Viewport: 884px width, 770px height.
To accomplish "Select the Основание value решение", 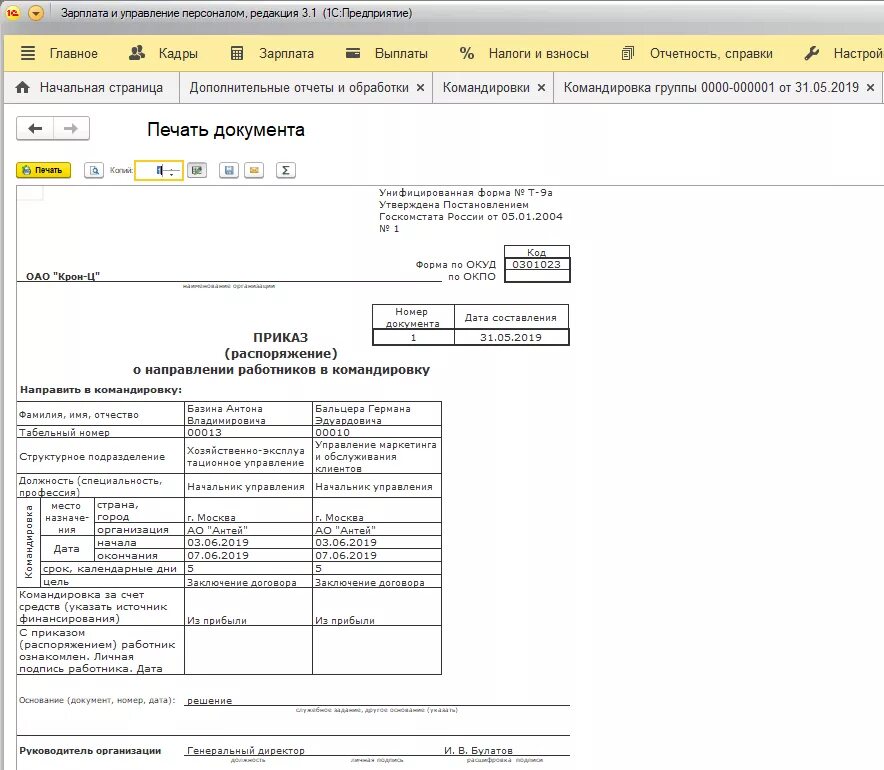I will (209, 701).
